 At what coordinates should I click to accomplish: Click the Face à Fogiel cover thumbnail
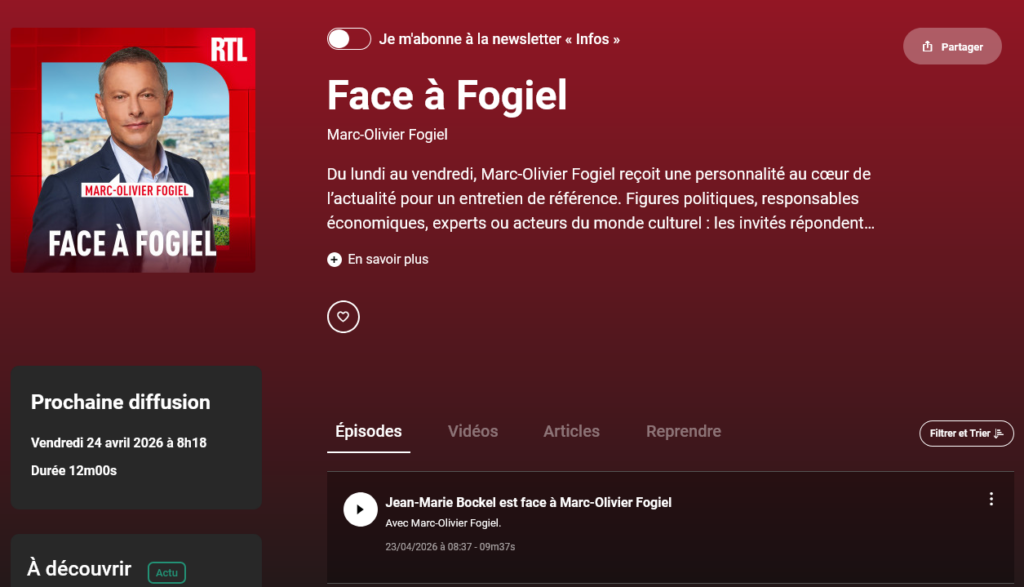pyautogui.click(x=133, y=150)
